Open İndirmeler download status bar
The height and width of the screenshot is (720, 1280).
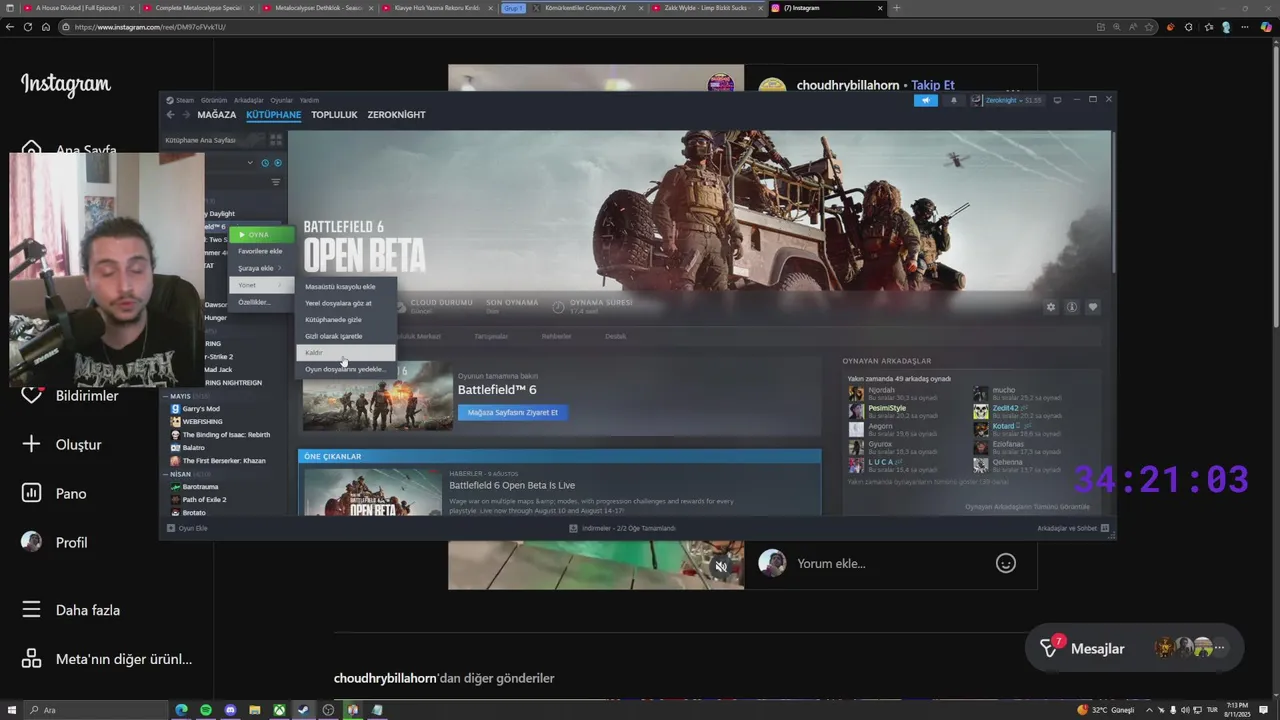pyautogui.click(x=622, y=528)
